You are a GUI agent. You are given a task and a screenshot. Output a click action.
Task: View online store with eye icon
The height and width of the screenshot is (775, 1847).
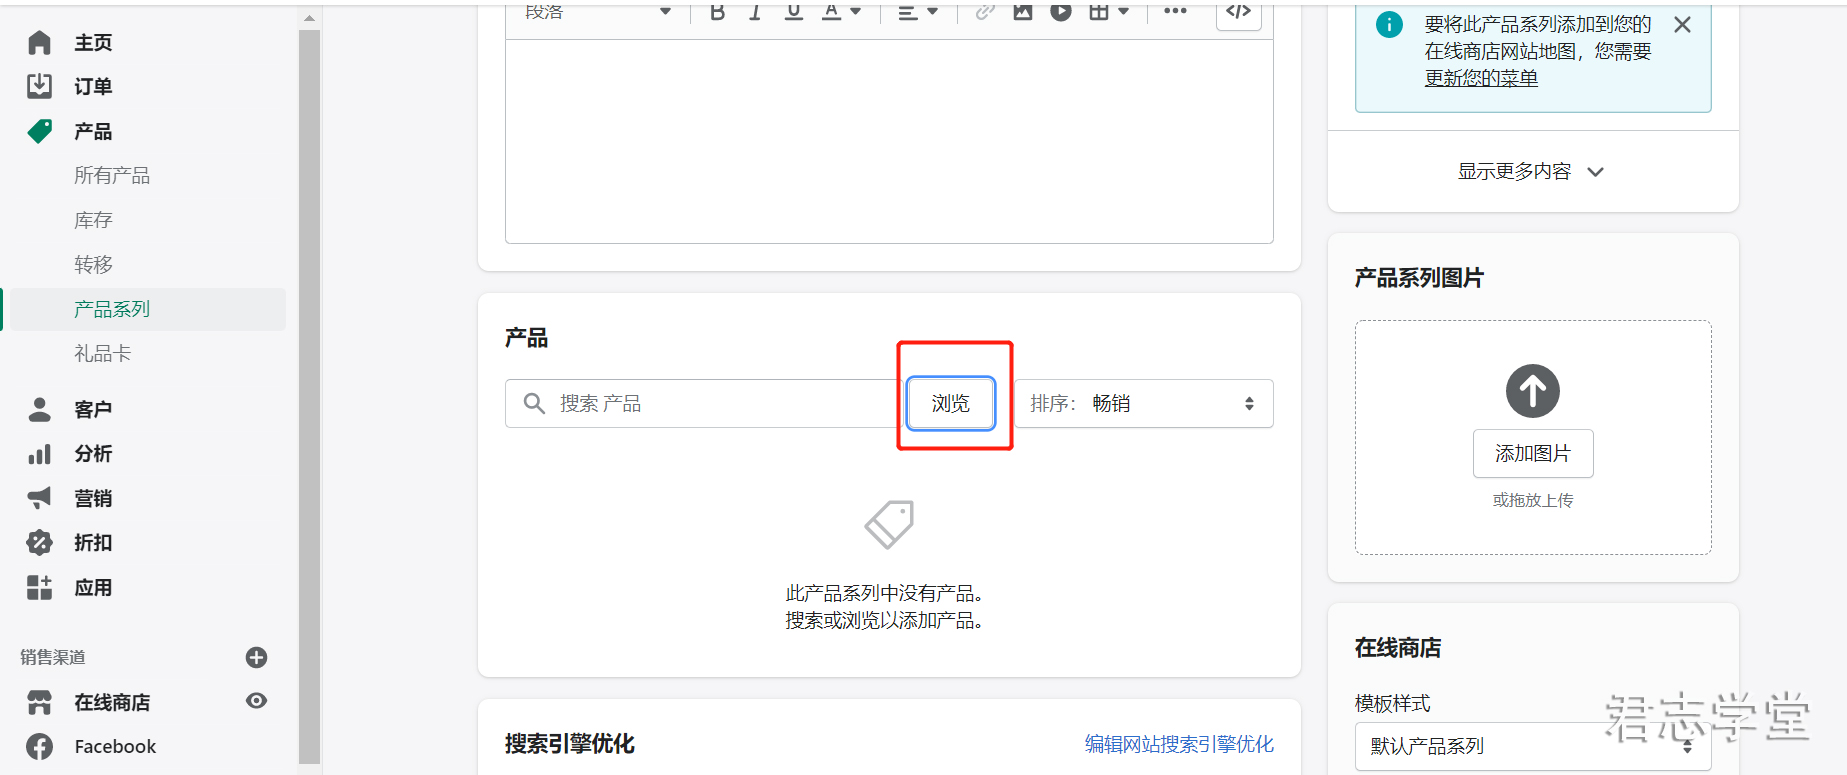coord(256,701)
